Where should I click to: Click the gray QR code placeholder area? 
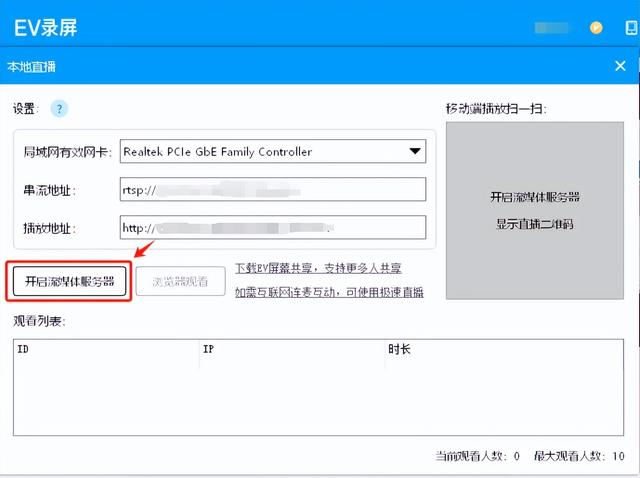pyautogui.click(x=535, y=211)
